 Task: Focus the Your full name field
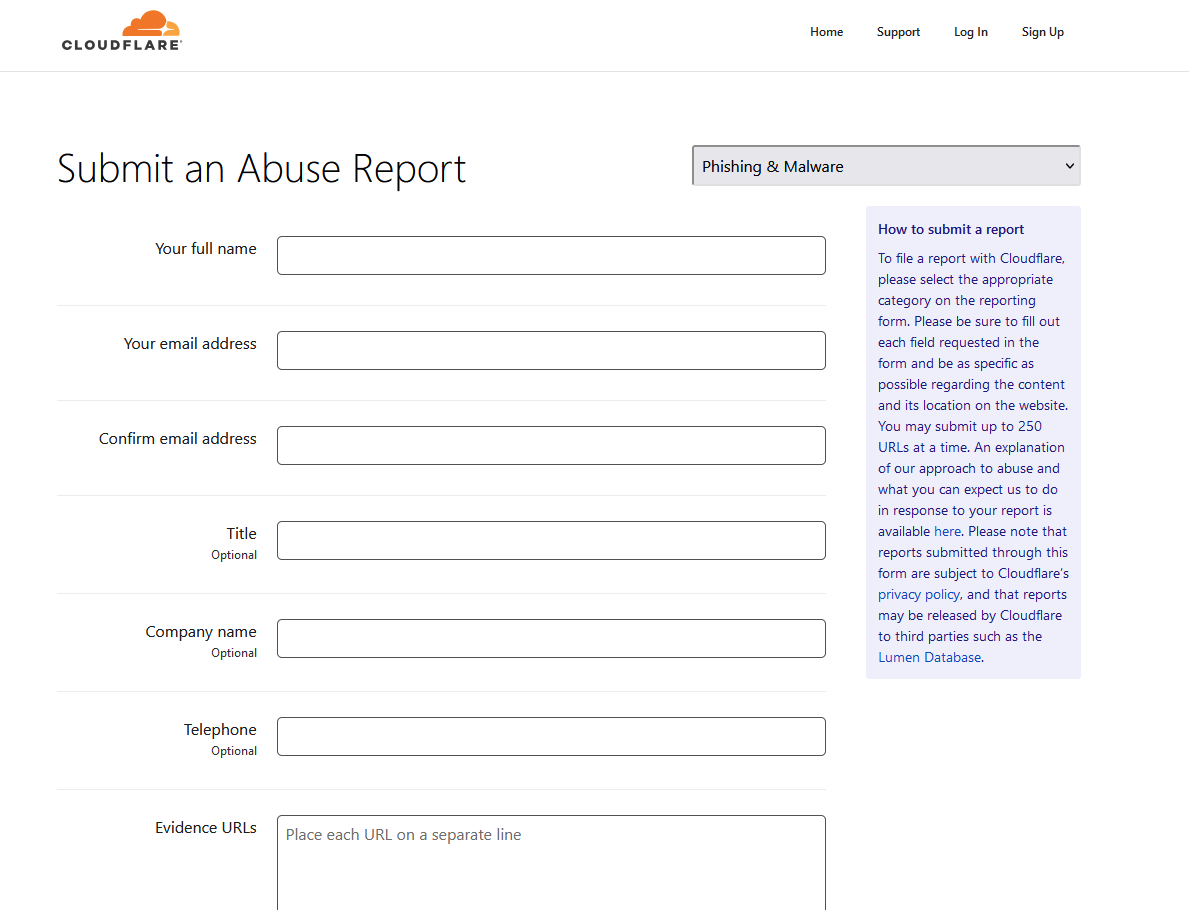pyautogui.click(x=551, y=256)
